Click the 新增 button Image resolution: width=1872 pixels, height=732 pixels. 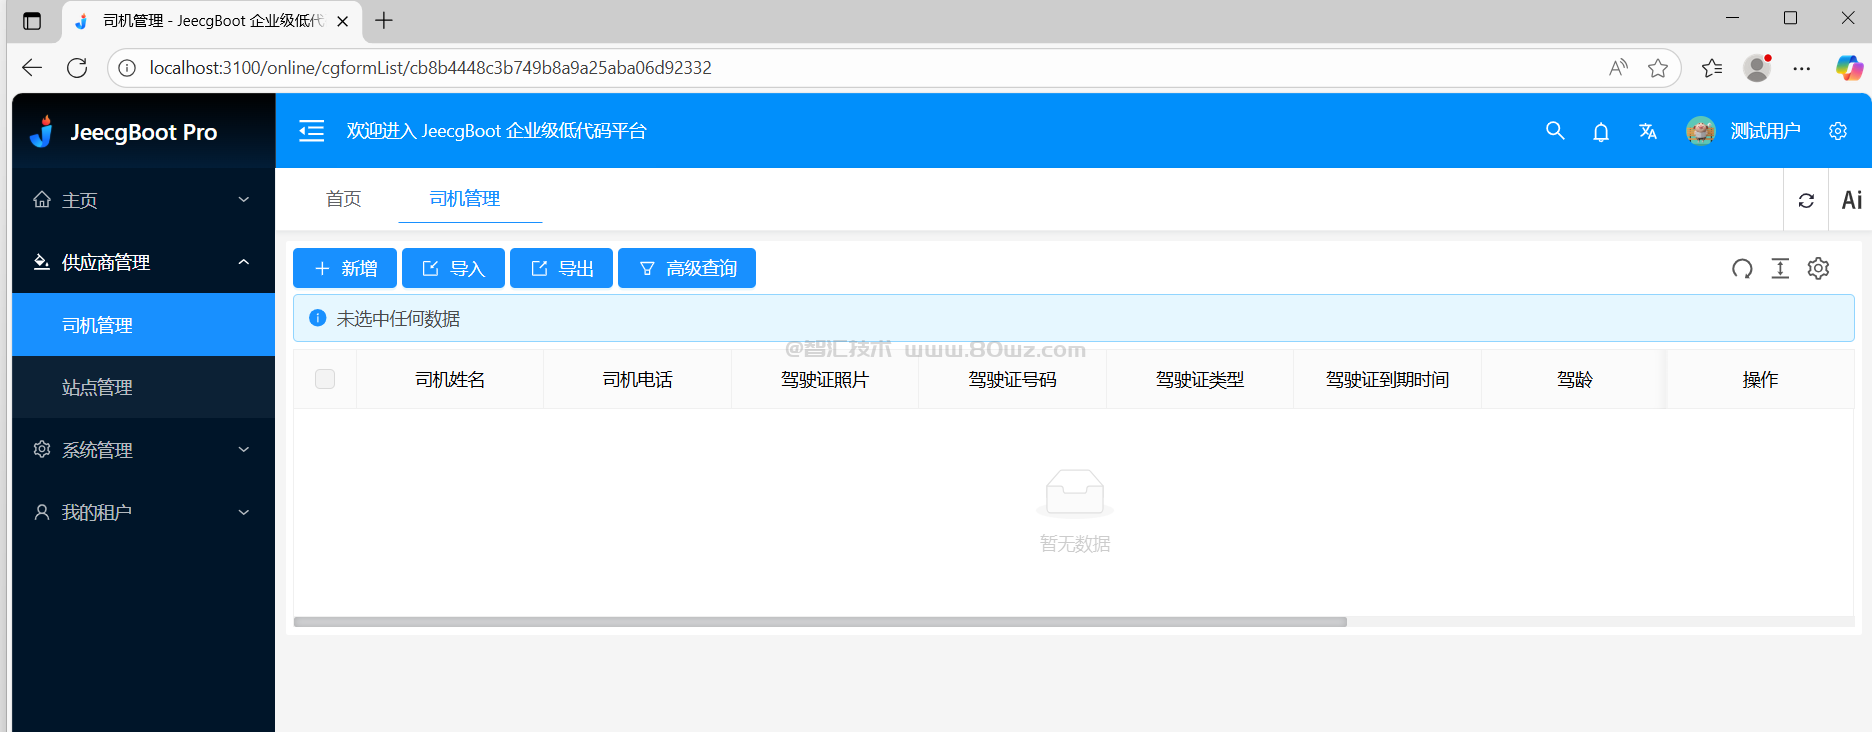[x=345, y=268]
